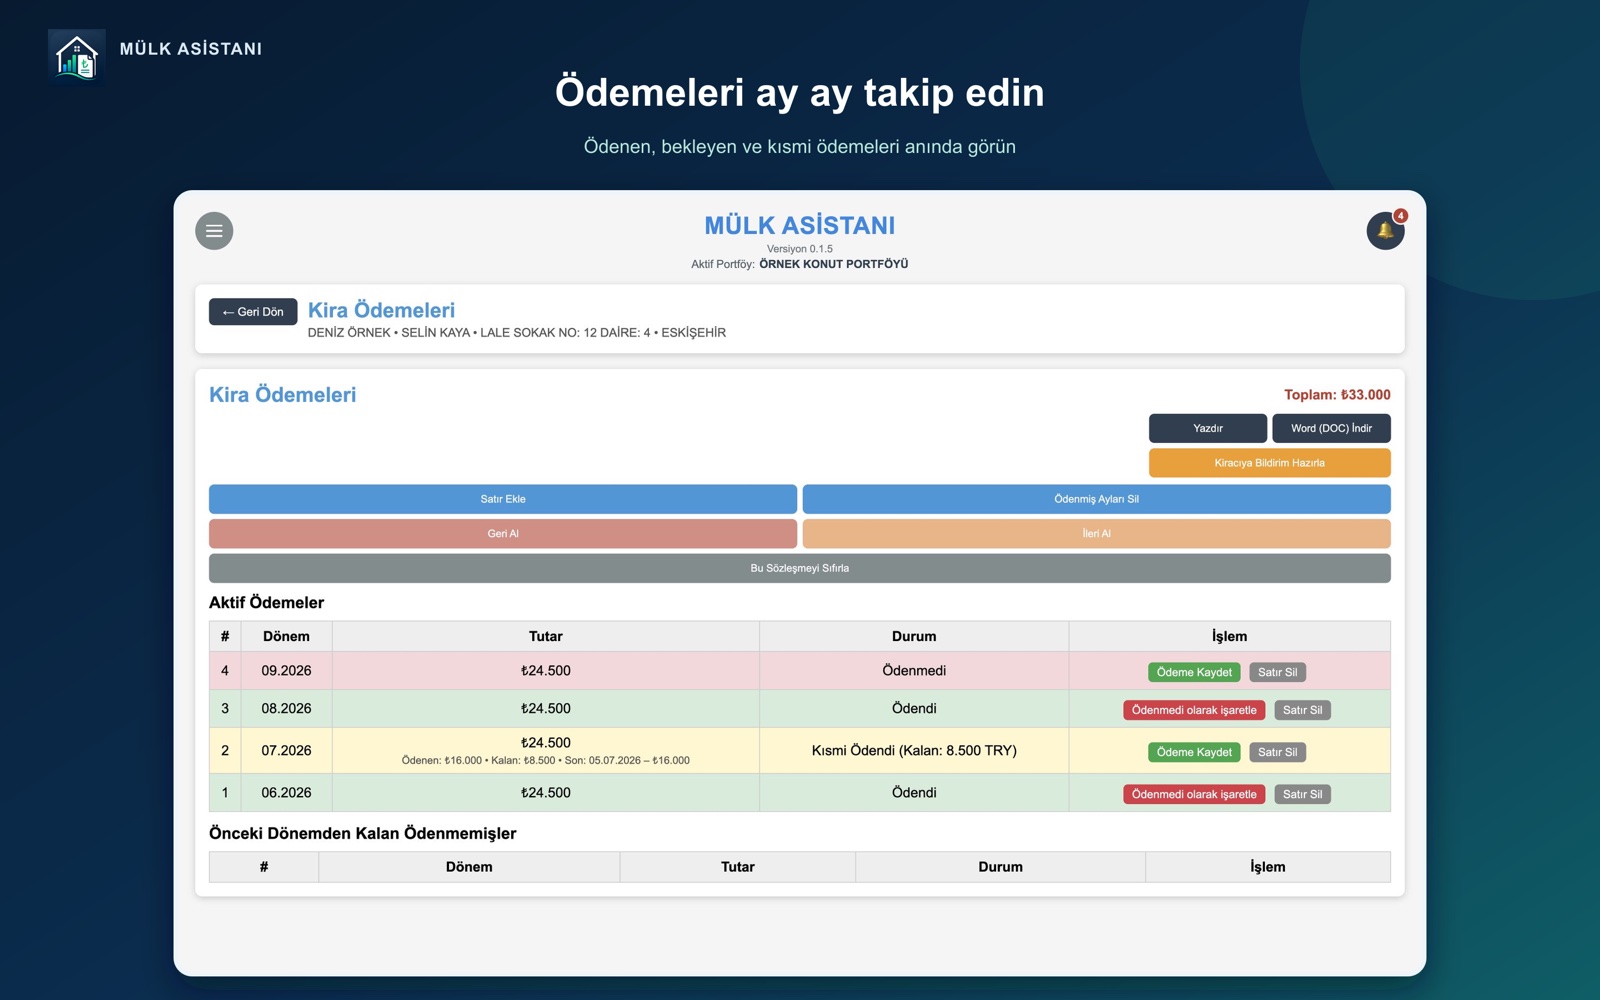
Task: Click the Ödenmedi status cell
Action: pyautogui.click(x=914, y=671)
